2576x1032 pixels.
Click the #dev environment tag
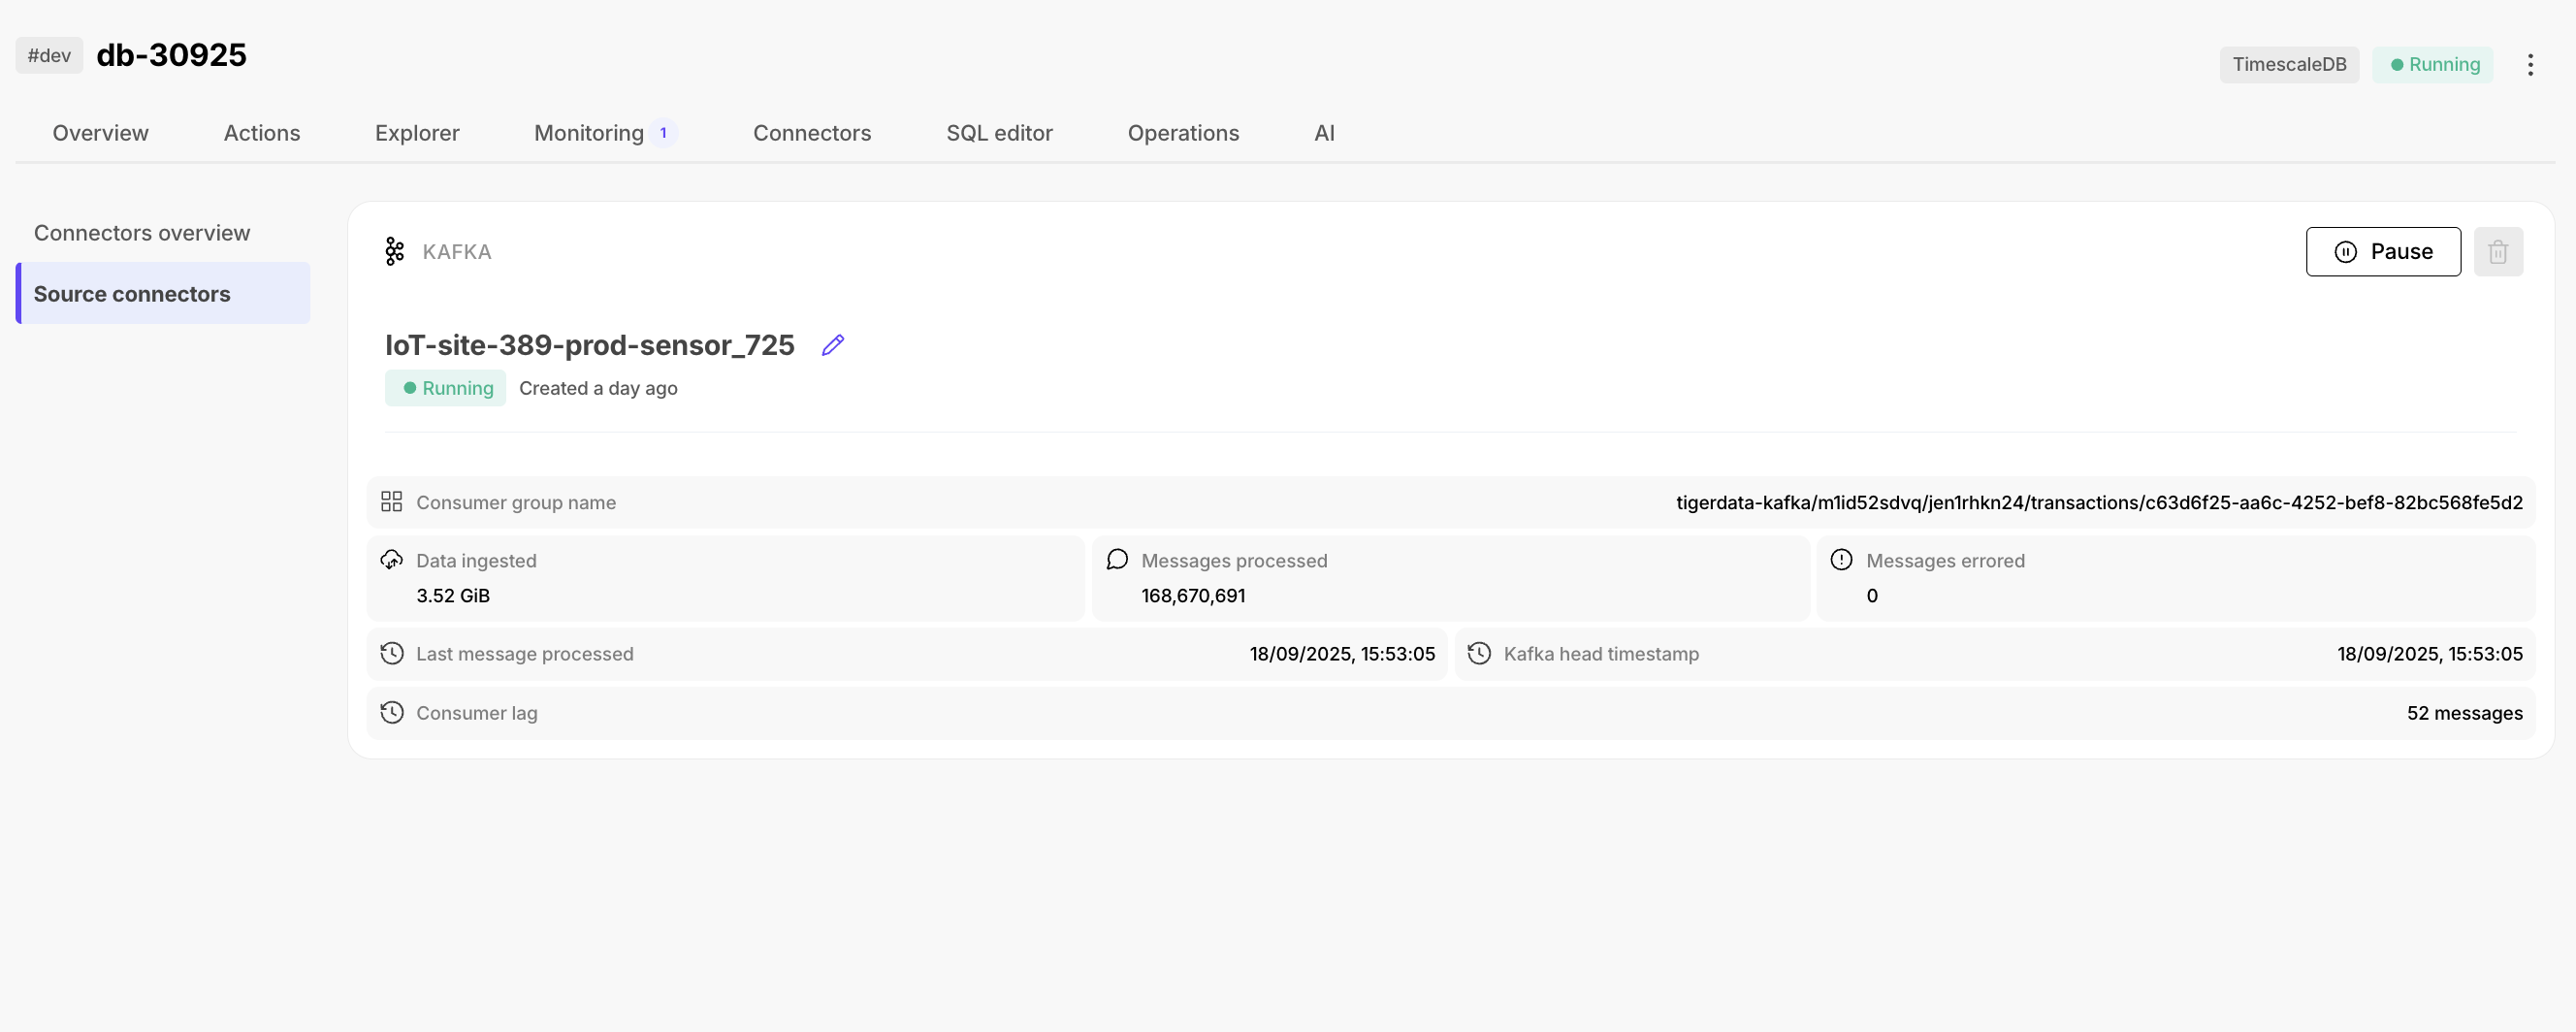(49, 56)
